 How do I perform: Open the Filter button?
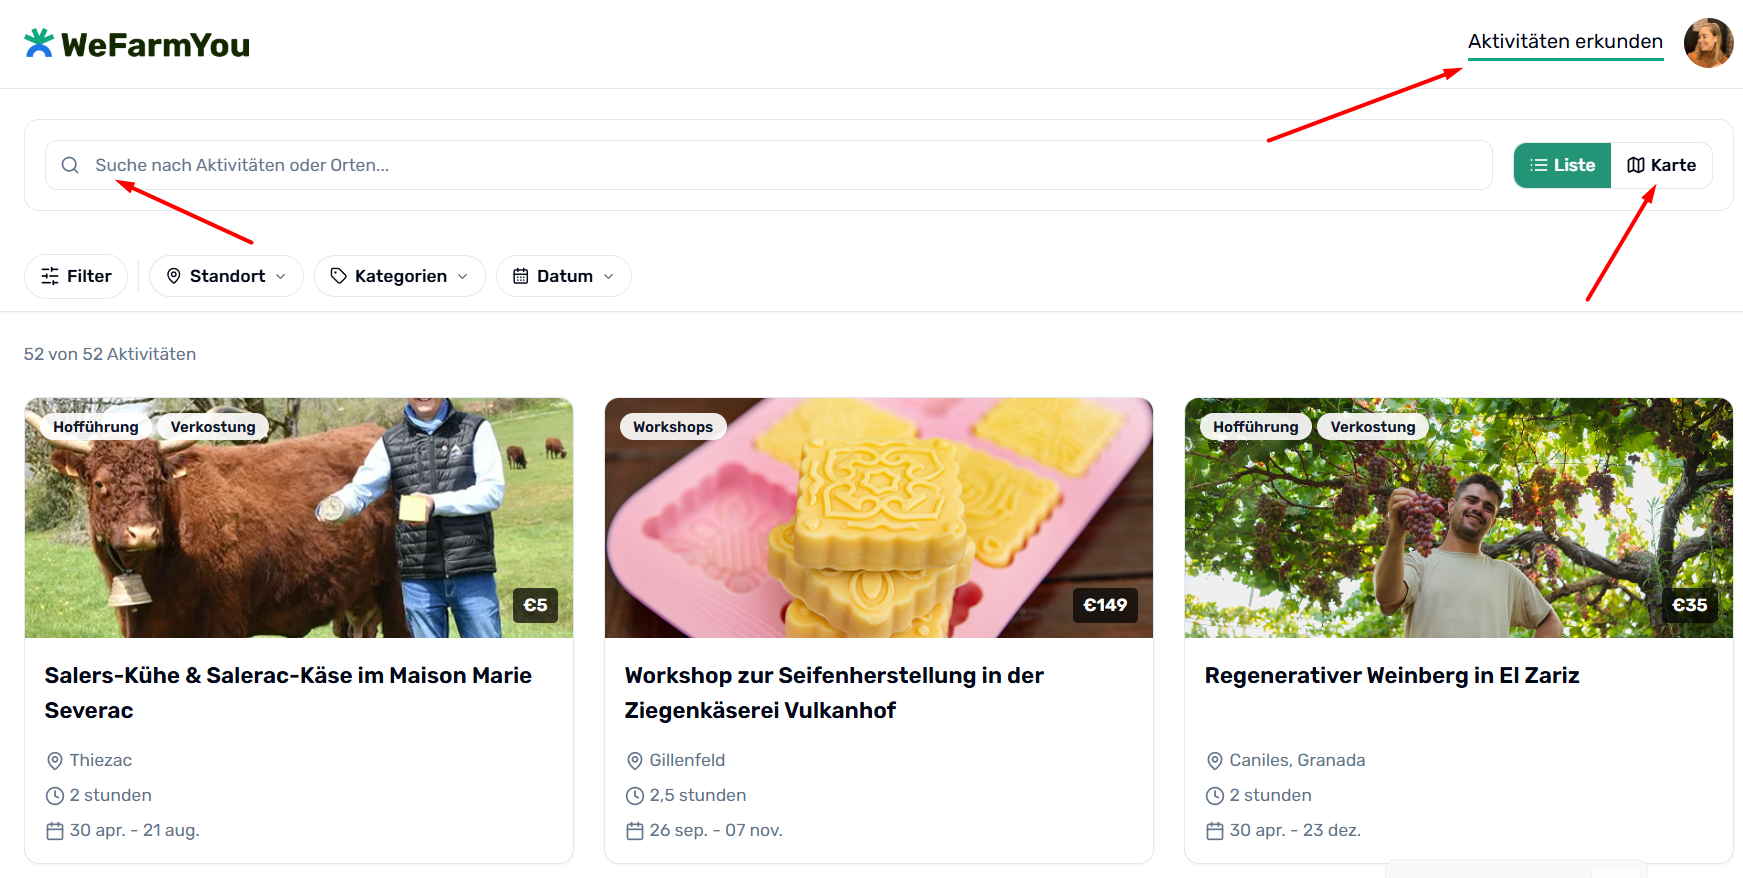click(x=76, y=276)
